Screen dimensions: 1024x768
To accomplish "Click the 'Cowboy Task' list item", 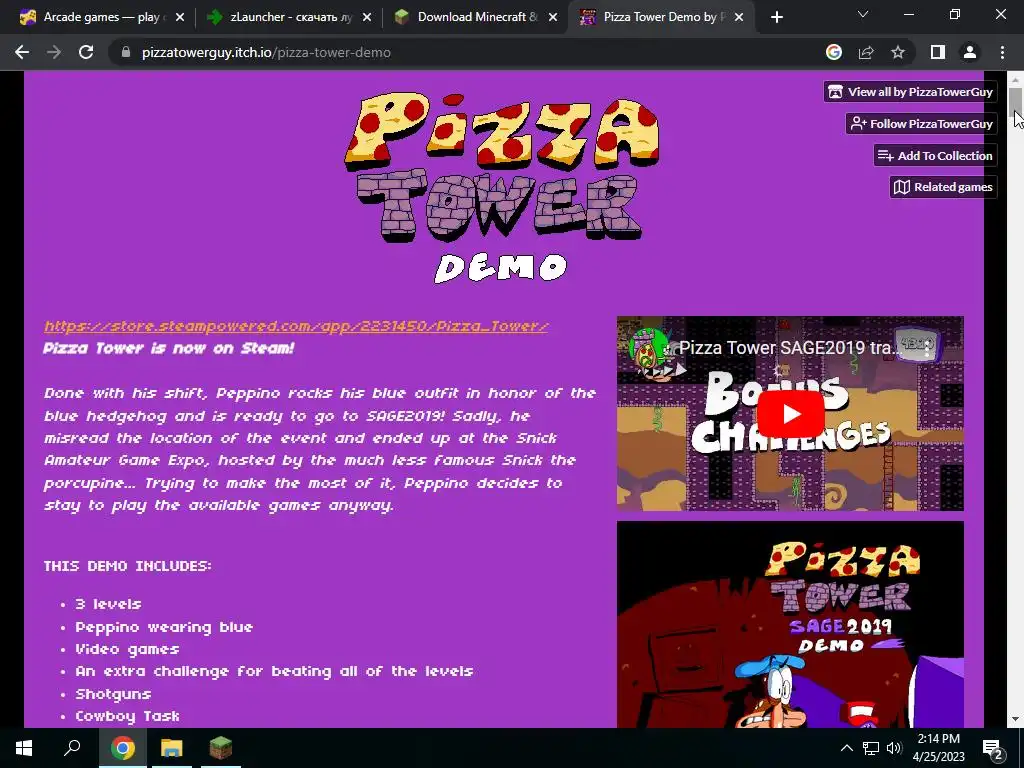I will 127,716.
